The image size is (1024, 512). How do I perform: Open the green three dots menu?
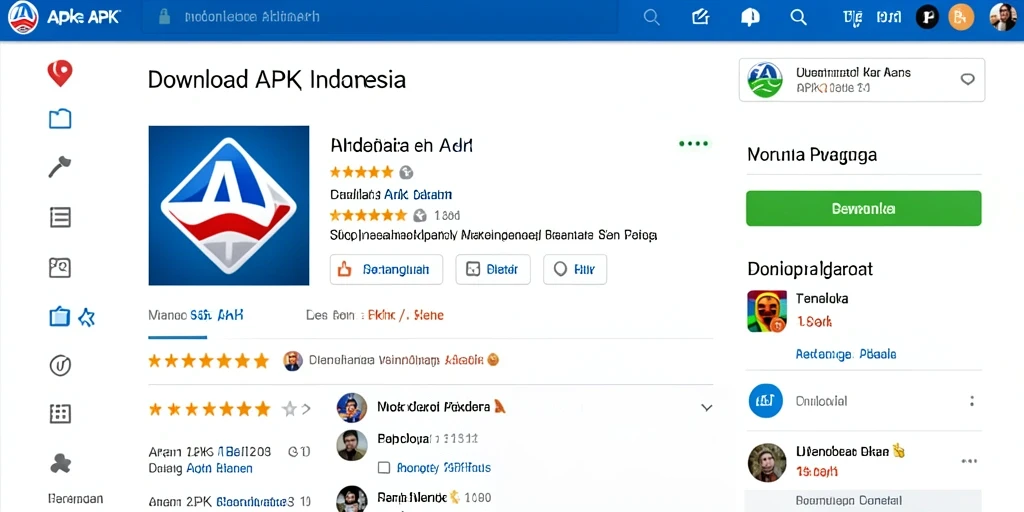coord(694,143)
